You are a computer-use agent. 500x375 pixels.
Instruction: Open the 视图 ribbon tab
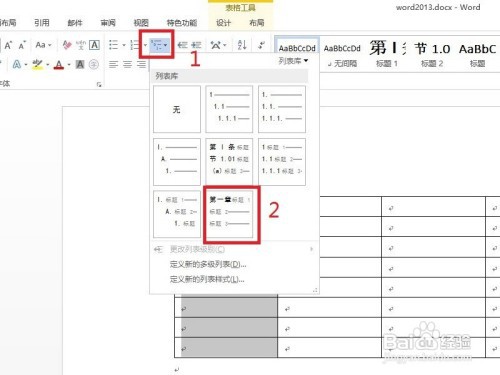(141, 23)
